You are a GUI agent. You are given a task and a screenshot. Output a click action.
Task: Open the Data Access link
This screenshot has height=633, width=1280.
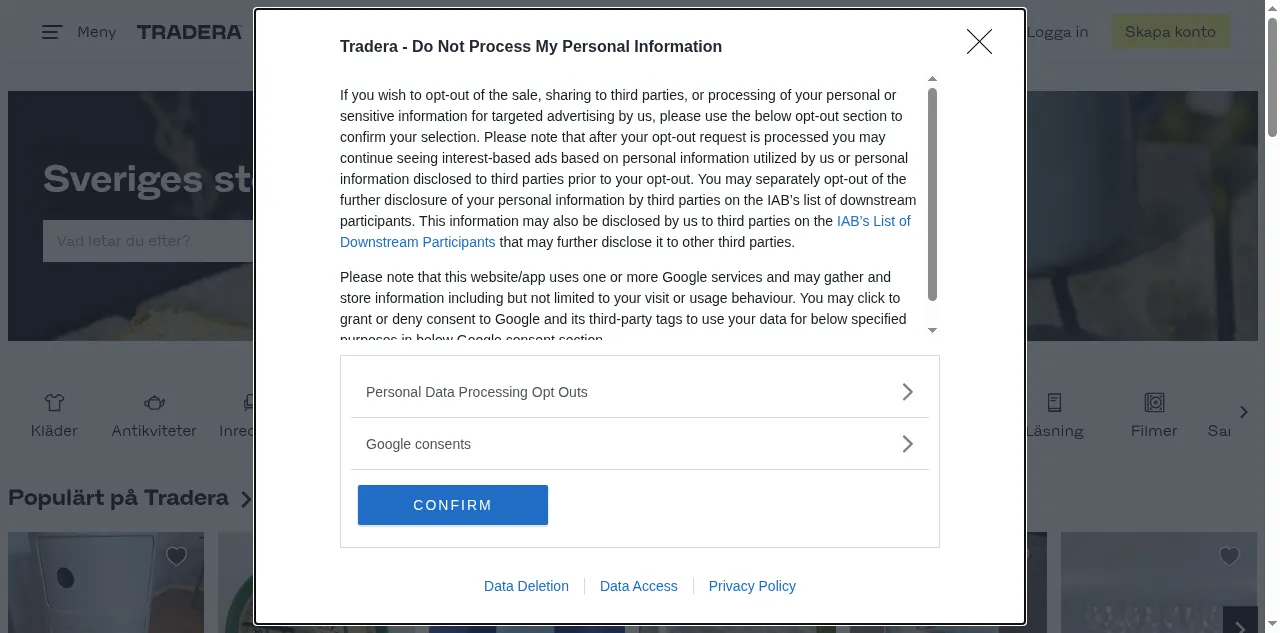[639, 586]
